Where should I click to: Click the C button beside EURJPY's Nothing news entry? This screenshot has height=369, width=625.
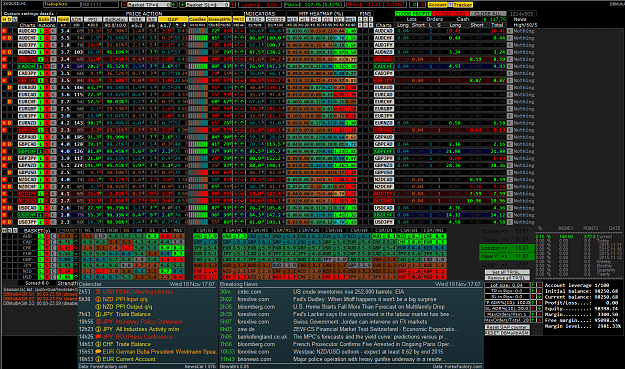tap(510, 116)
